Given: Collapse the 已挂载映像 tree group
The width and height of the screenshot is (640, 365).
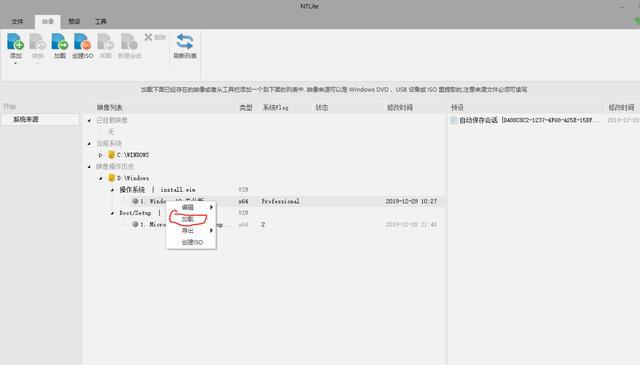Looking at the screenshot, I should [x=89, y=120].
